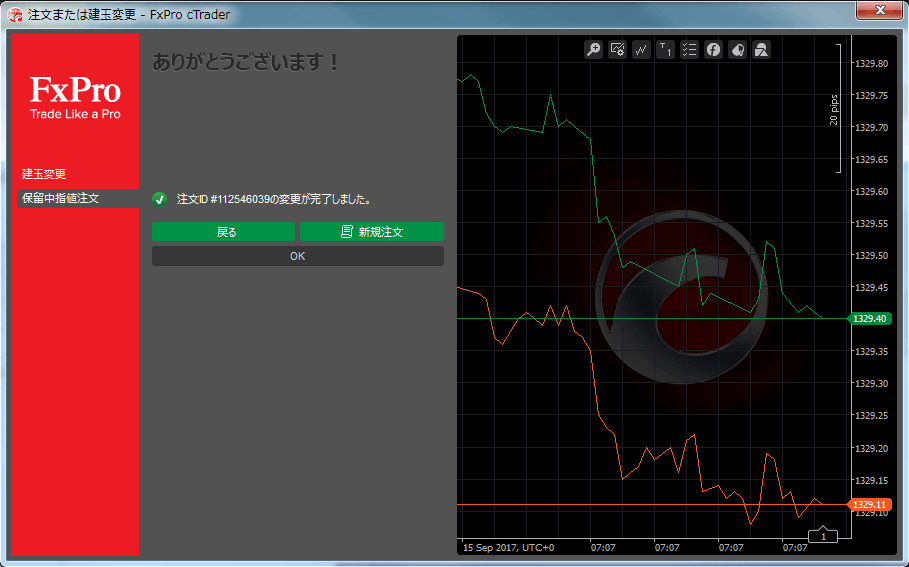Close the cTrader order window
This screenshot has height=567, width=909.
(880, 10)
